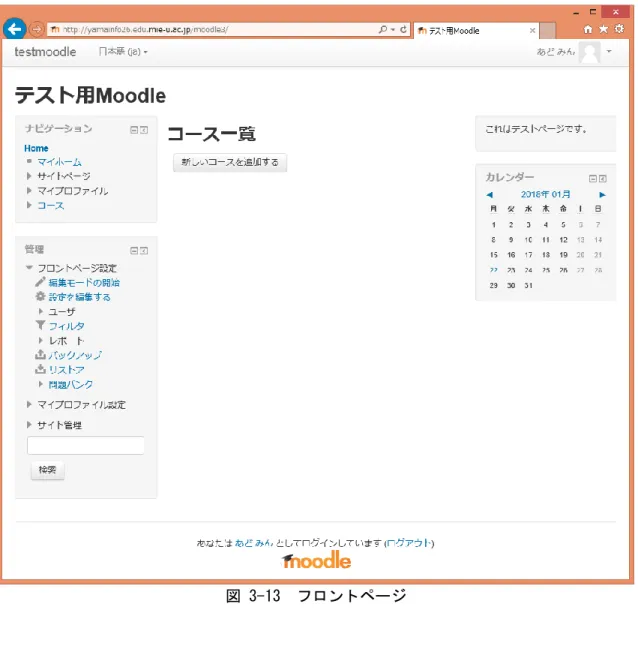Collapse the 管理 block with hide icon
638x649 pixels.
[134, 251]
